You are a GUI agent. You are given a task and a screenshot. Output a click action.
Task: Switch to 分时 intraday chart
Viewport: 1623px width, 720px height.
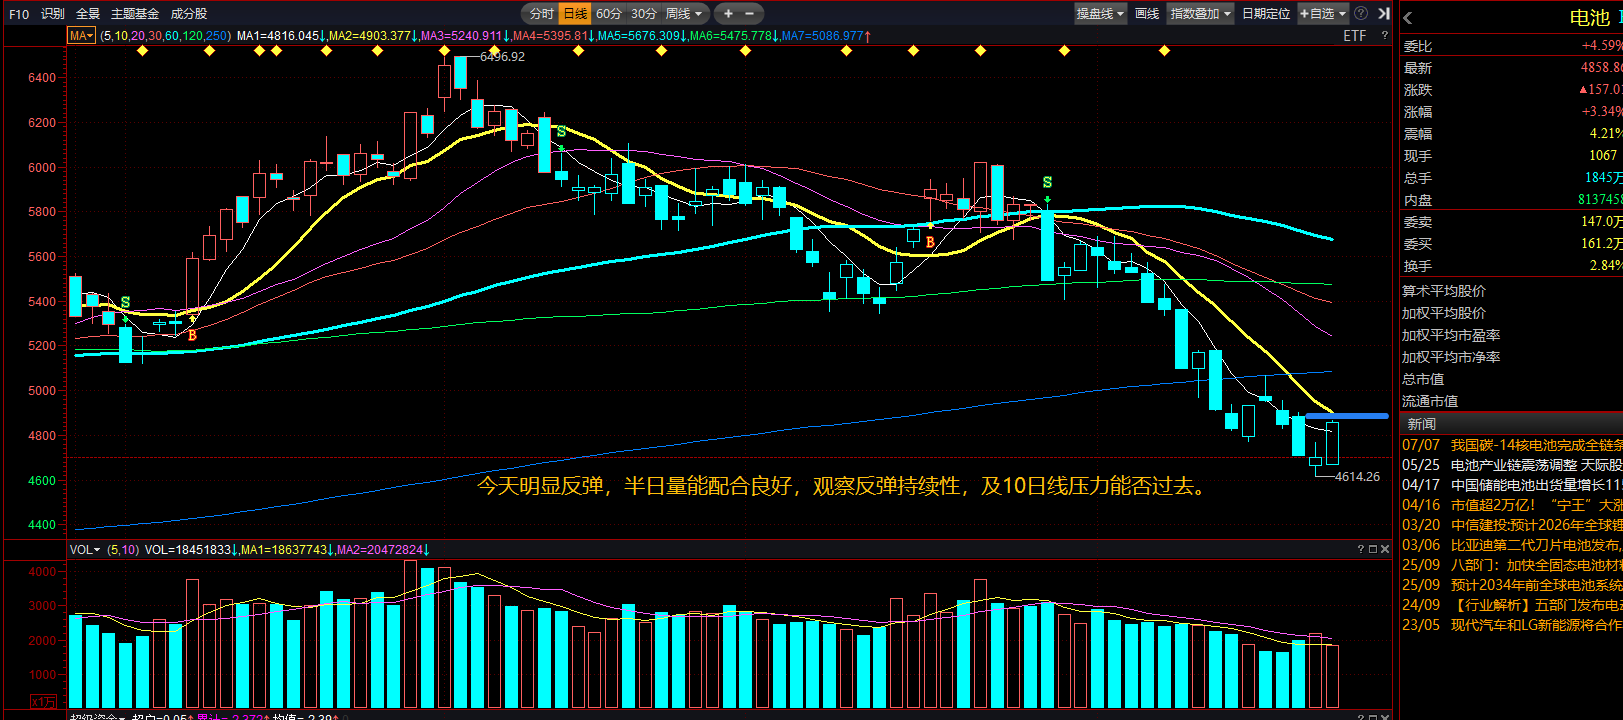(x=541, y=13)
